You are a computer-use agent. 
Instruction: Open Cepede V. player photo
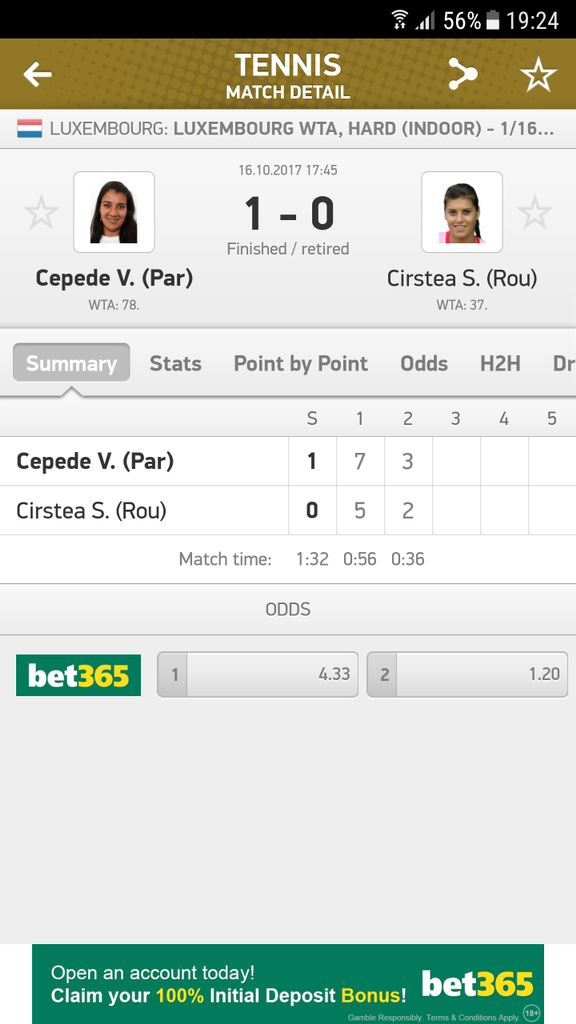pyautogui.click(x=114, y=212)
